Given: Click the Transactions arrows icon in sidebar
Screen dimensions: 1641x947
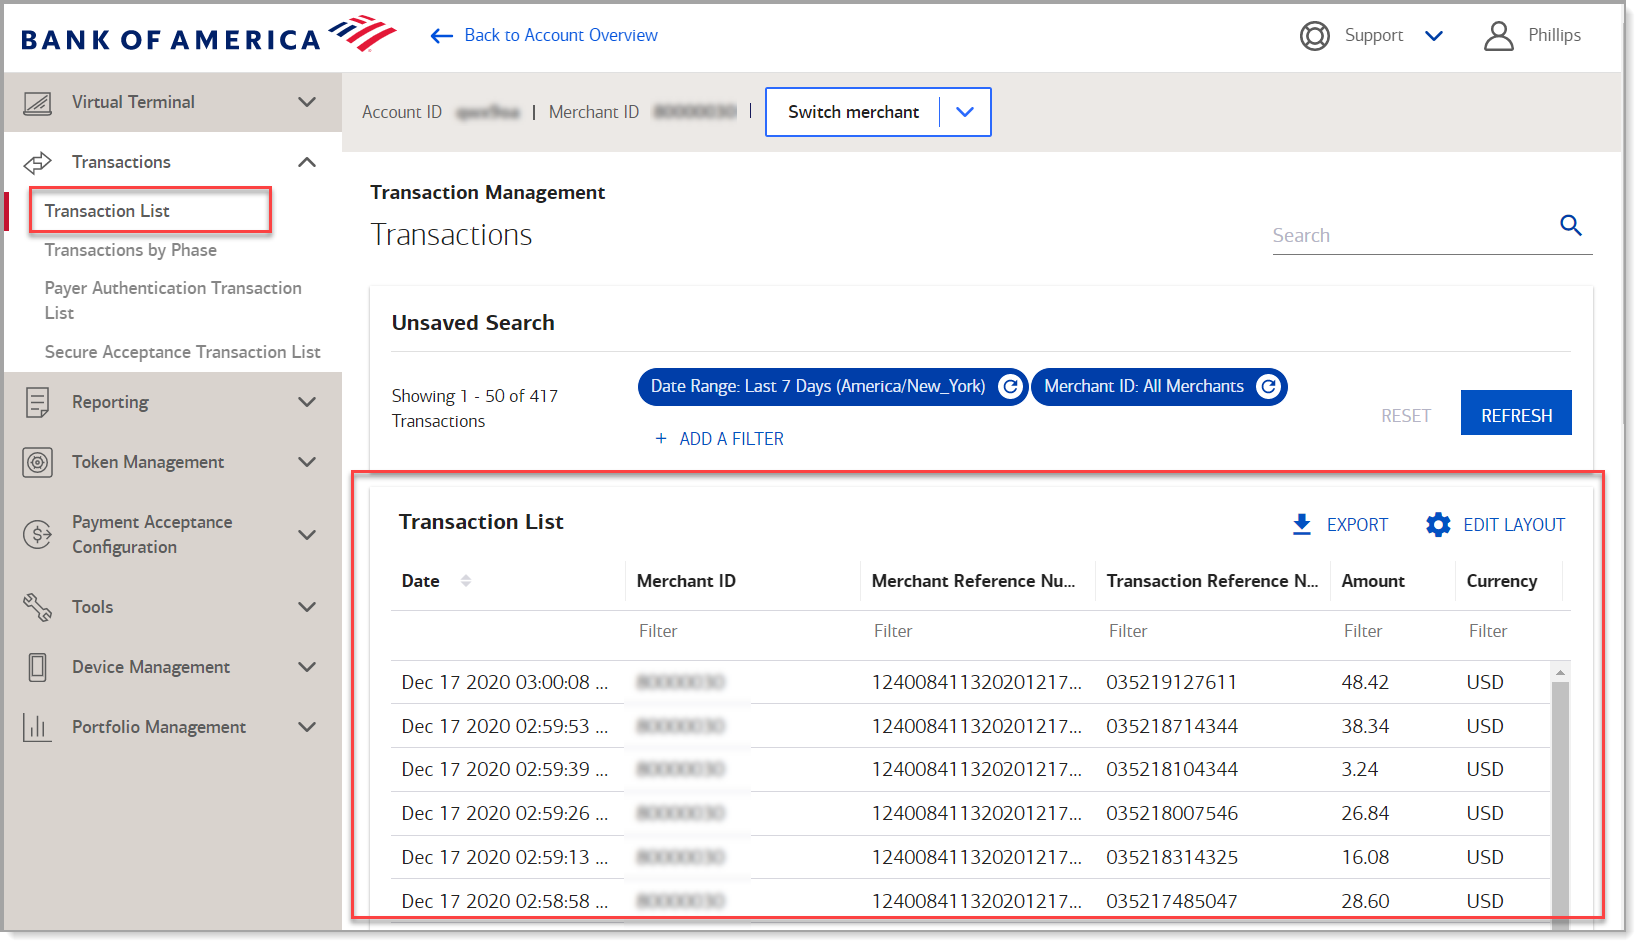Looking at the screenshot, I should coord(37,162).
